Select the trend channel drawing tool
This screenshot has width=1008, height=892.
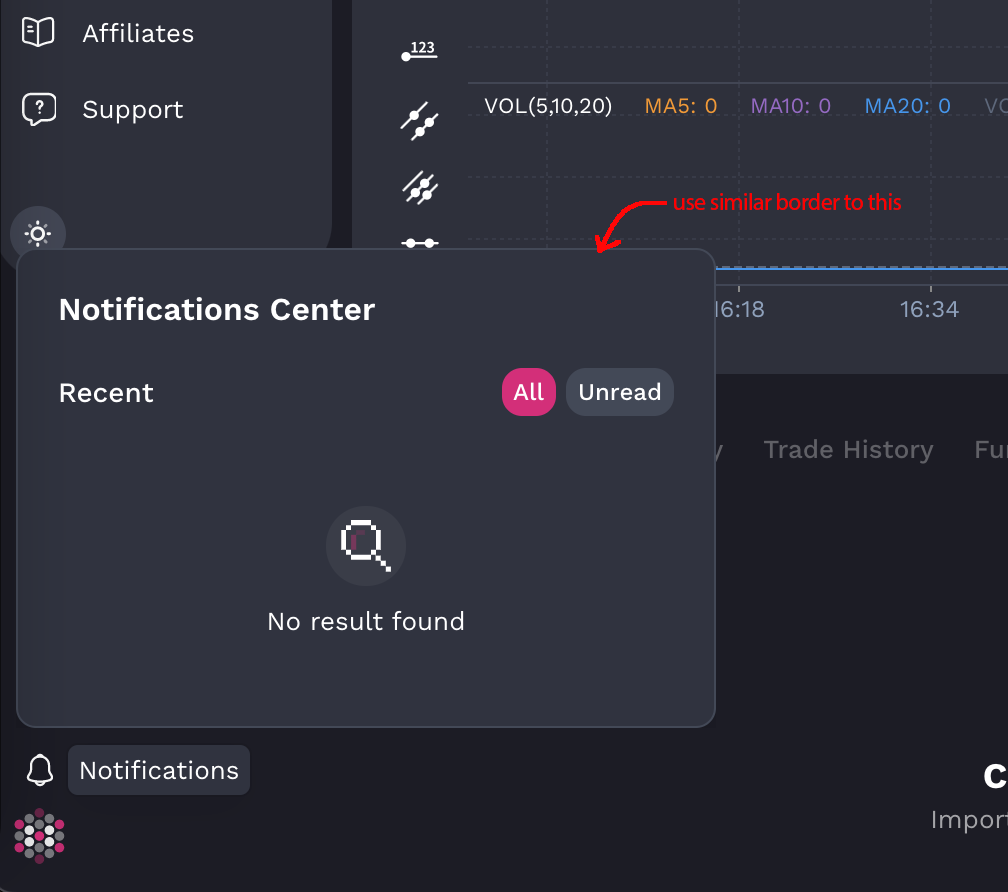click(419, 120)
